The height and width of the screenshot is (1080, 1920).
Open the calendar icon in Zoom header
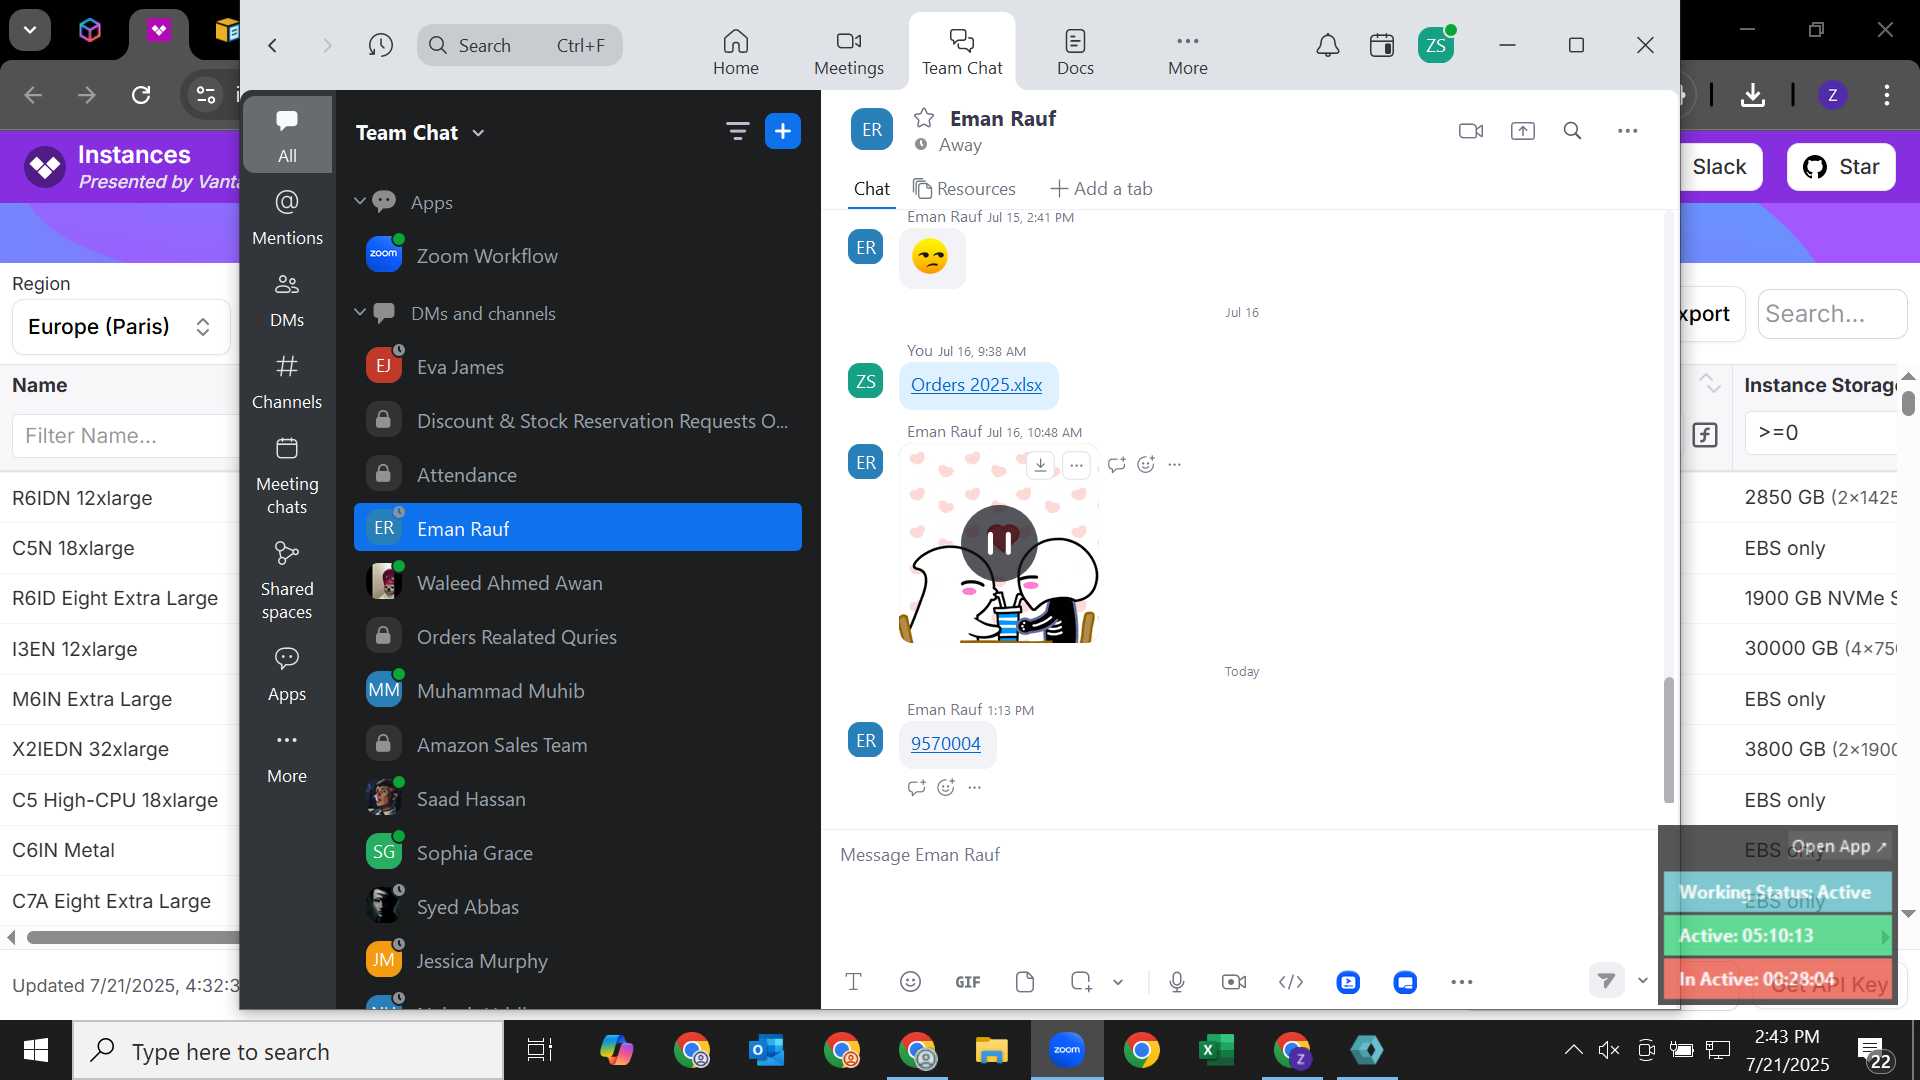(x=1382, y=45)
